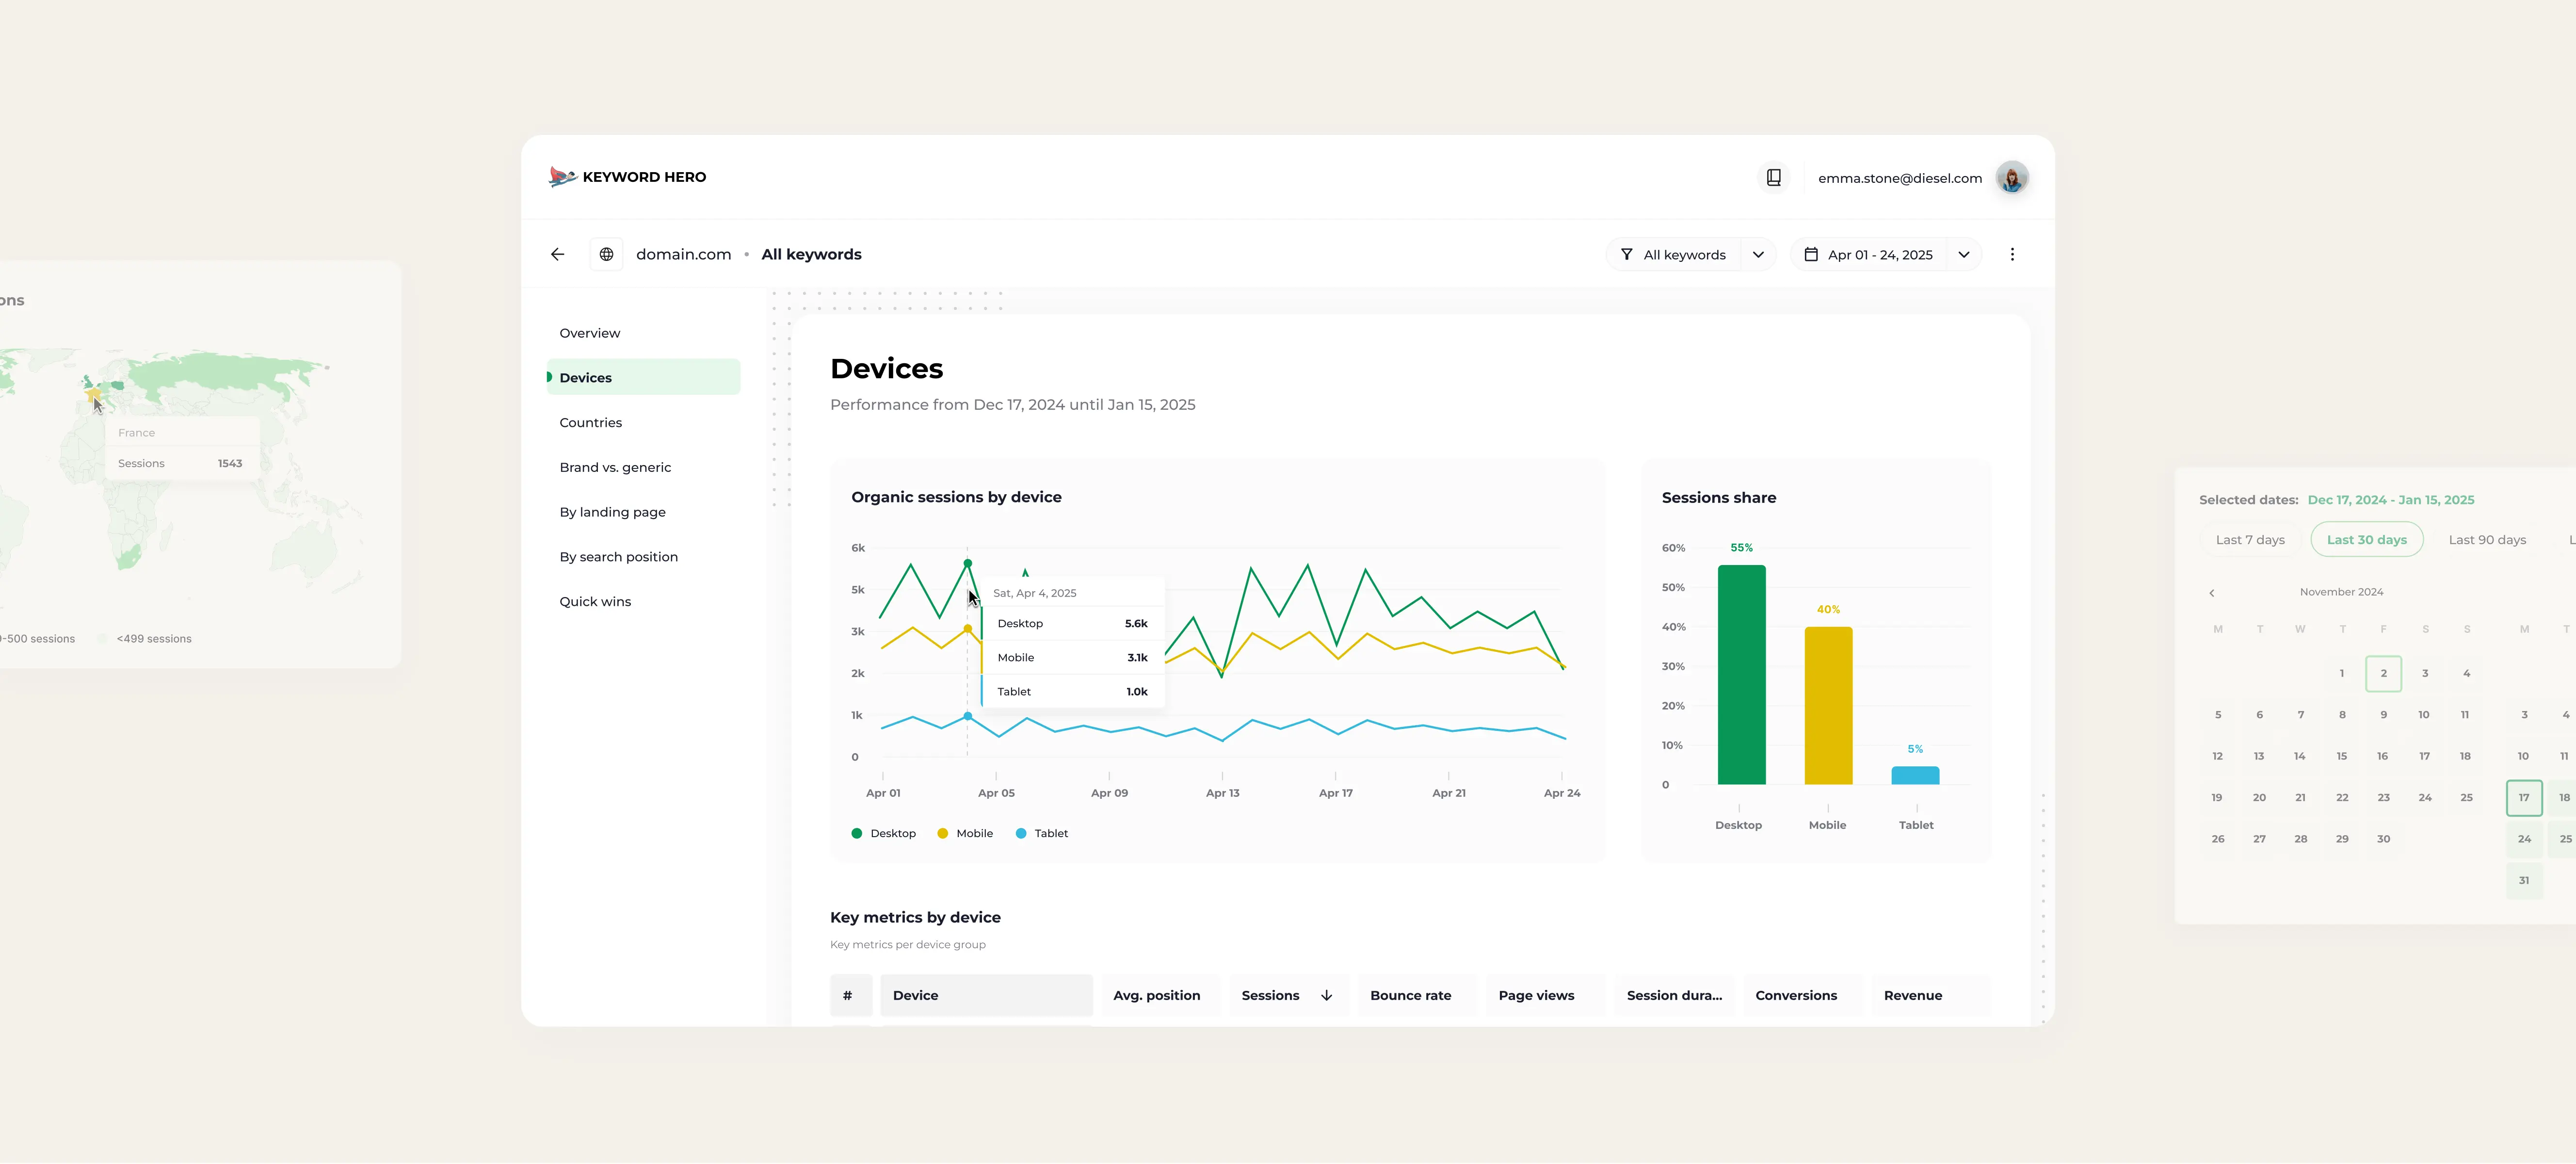Click the yellow Mobile bar in Sessions share
This screenshot has width=2576, height=1164.
pyautogui.click(x=1828, y=706)
